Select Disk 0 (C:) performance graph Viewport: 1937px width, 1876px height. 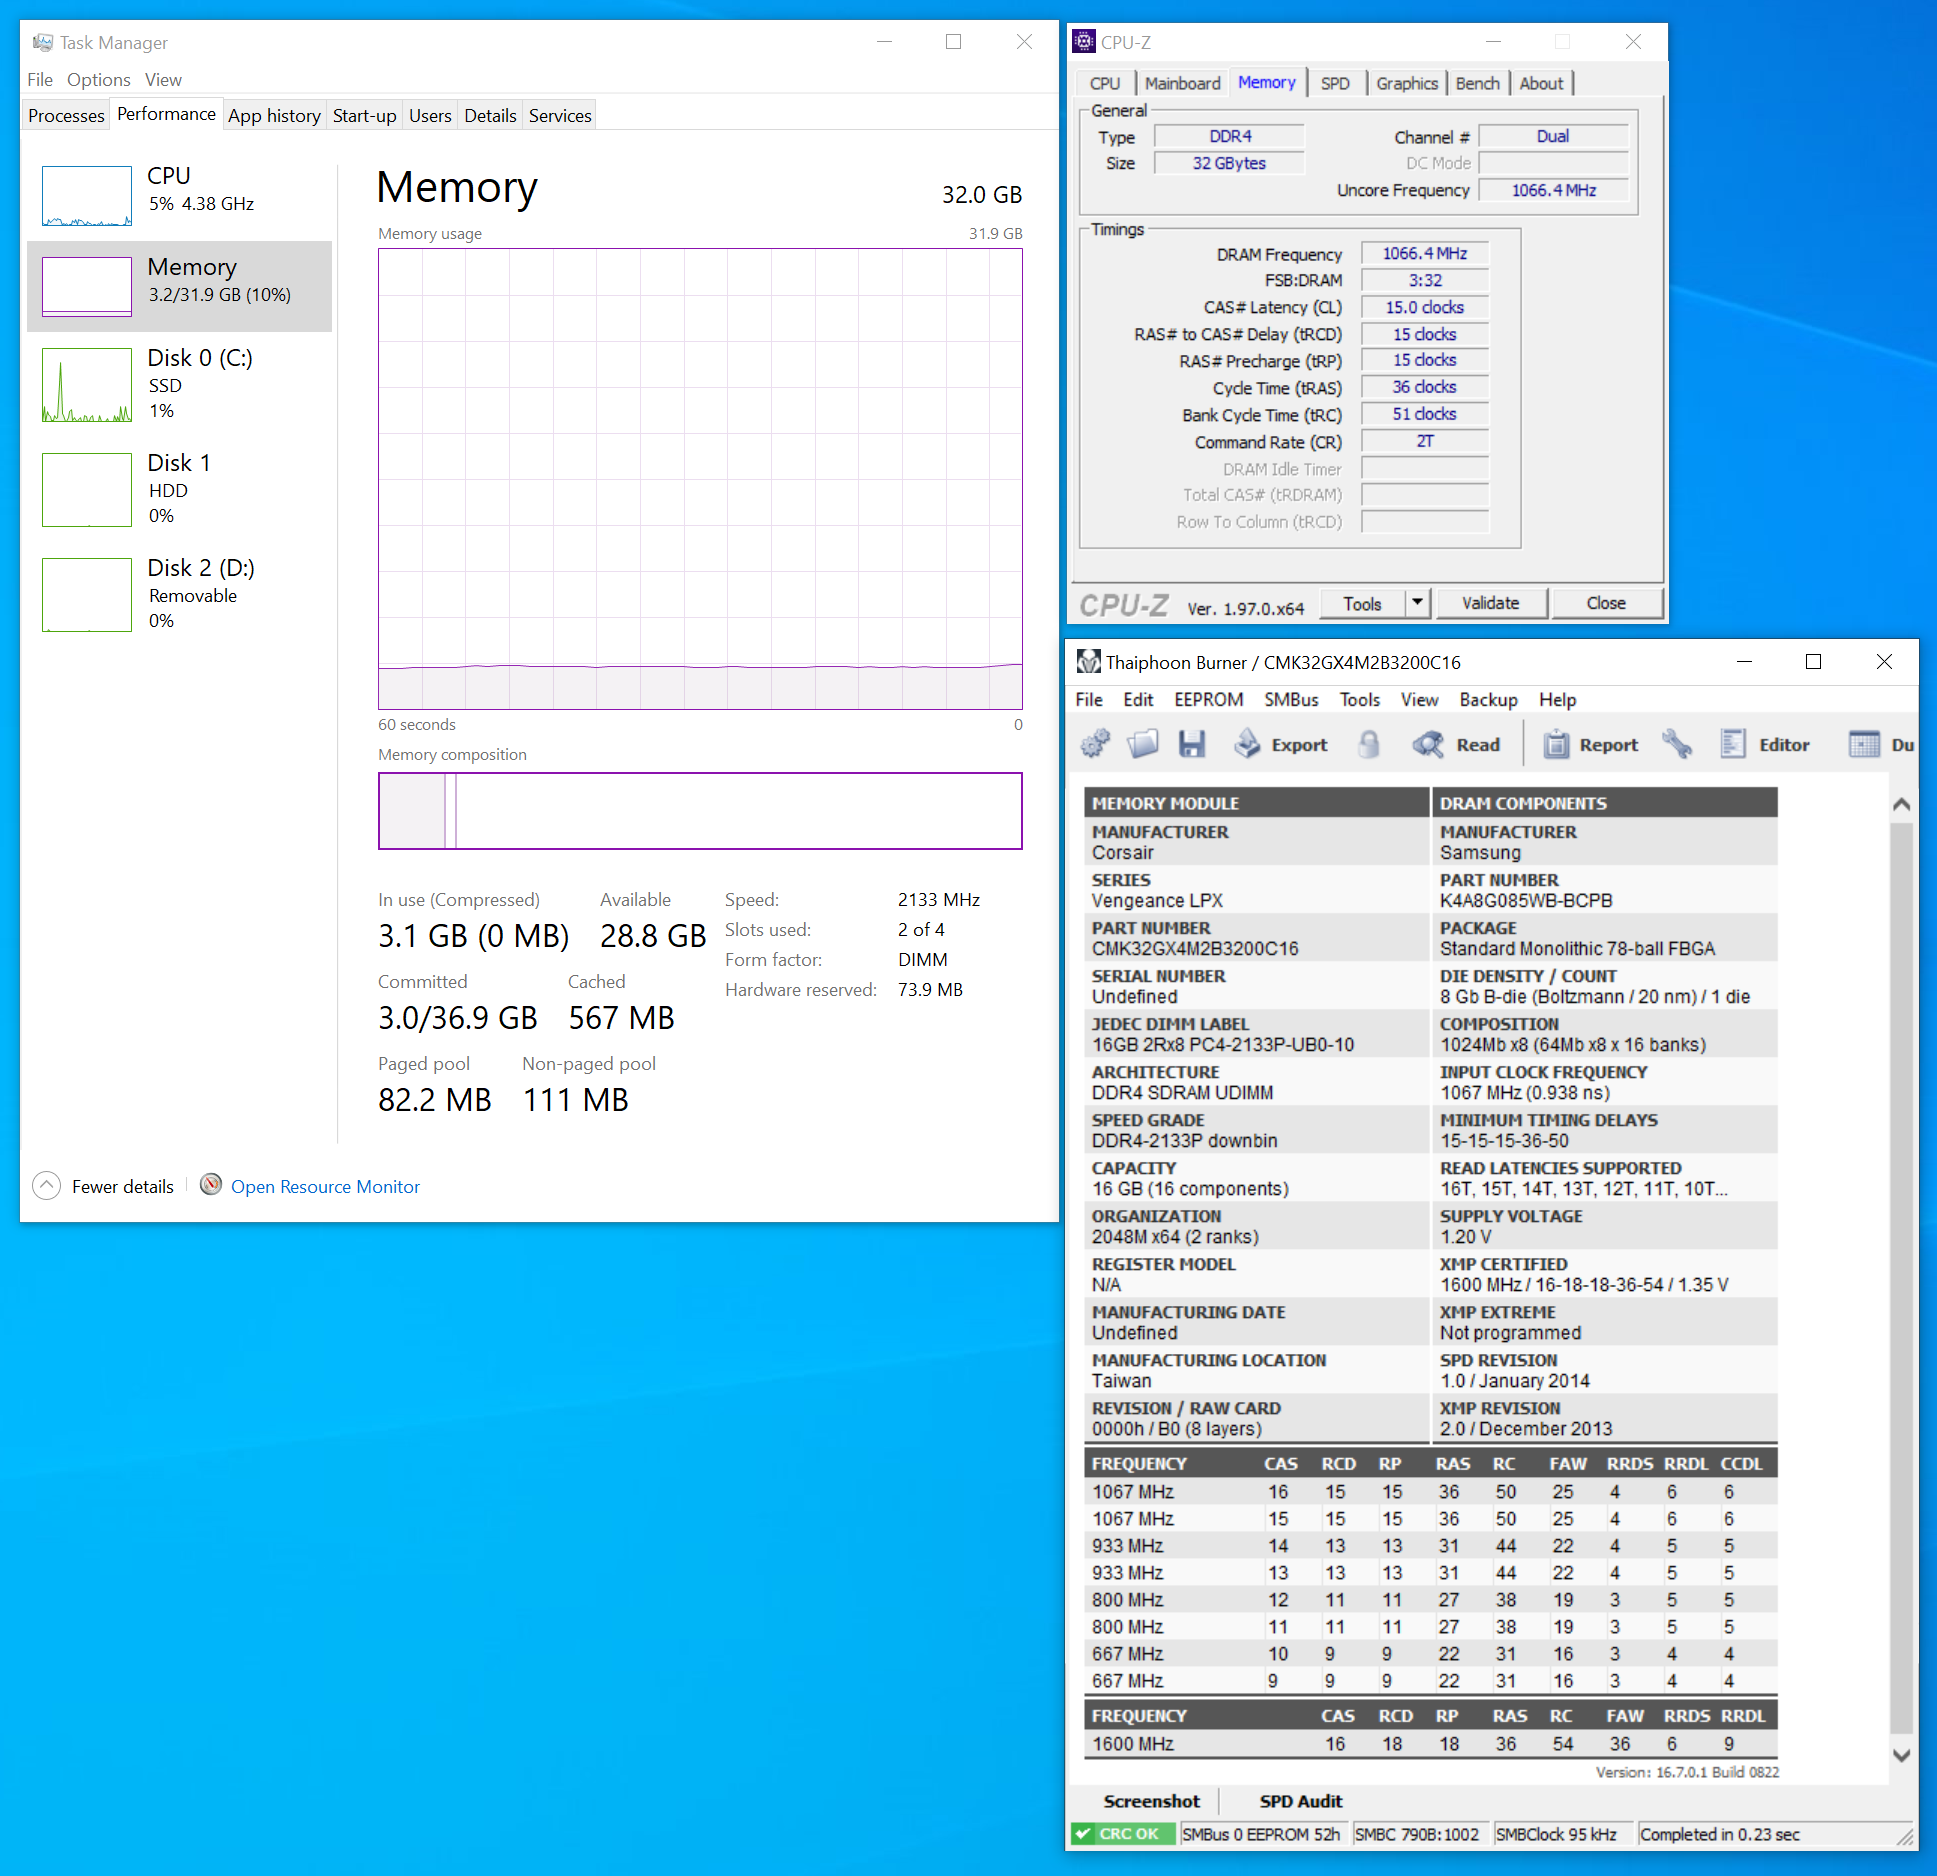click(87, 385)
